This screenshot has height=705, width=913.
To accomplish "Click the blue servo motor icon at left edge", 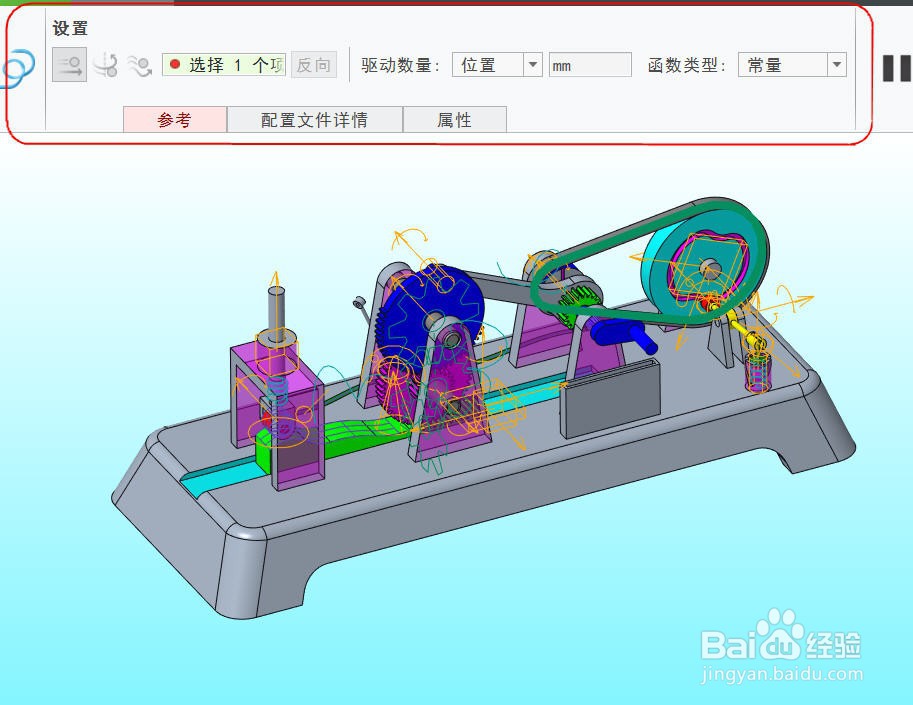I will [17, 67].
